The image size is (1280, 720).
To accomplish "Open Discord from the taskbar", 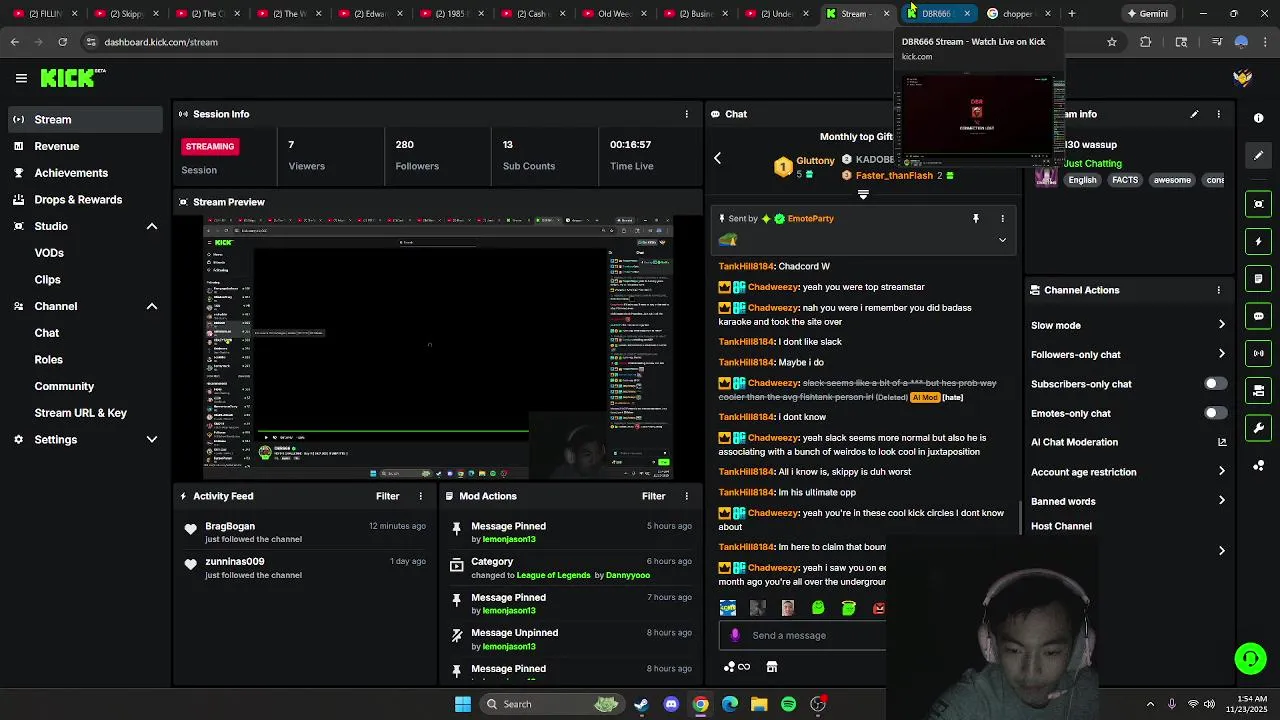I will tap(671, 704).
